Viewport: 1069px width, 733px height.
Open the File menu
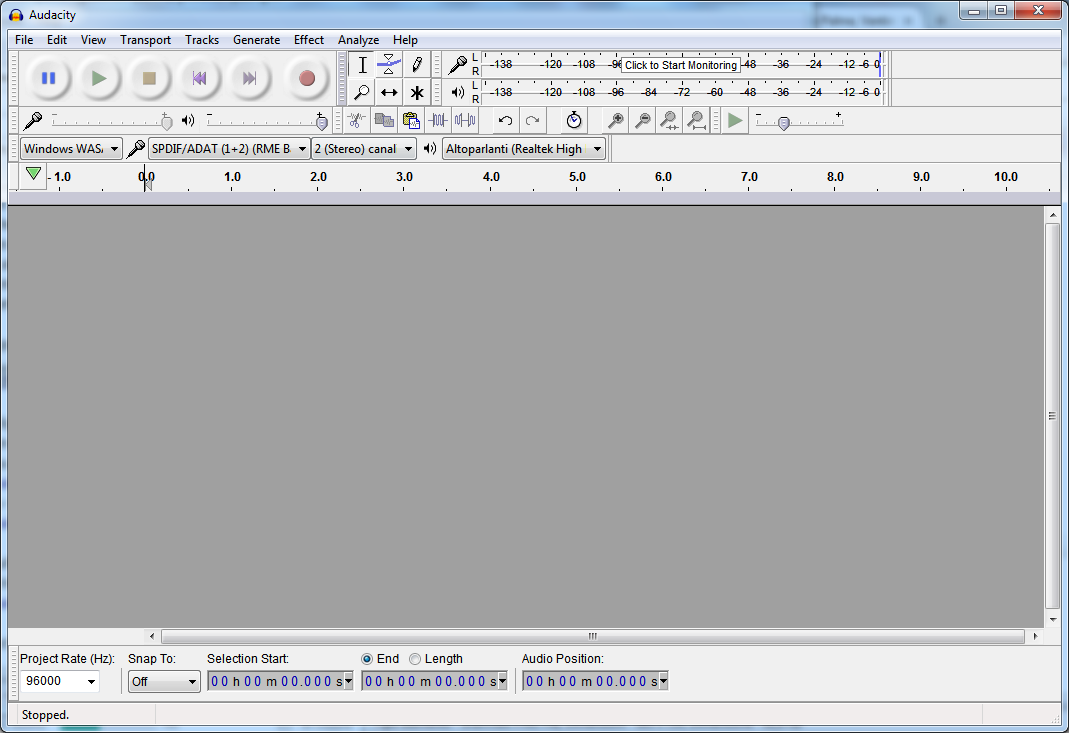(24, 40)
